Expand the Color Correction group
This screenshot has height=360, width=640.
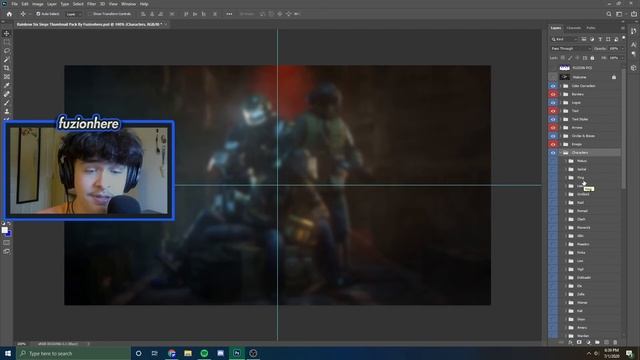click(x=560, y=86)
